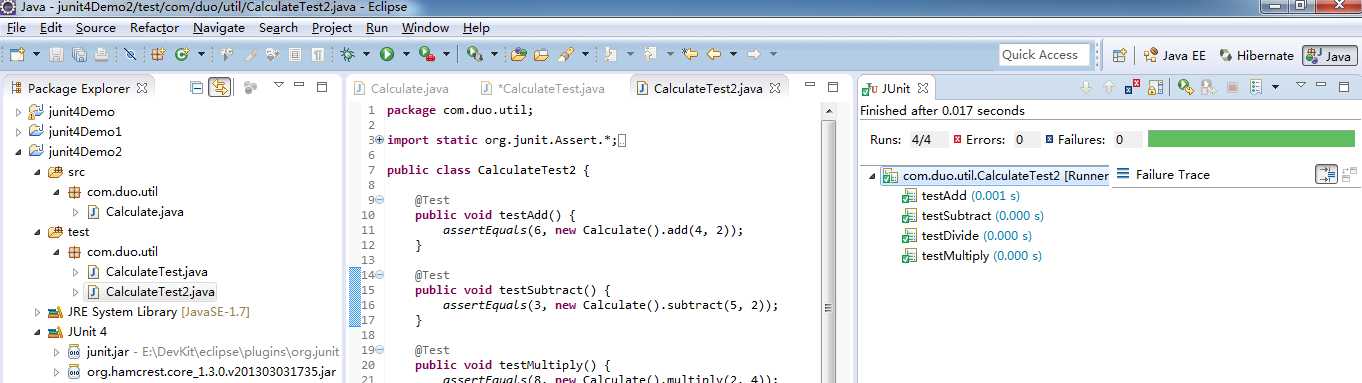Click the Open Task folder icon
The image size is (1362, 383).
(x=541, y=54)
